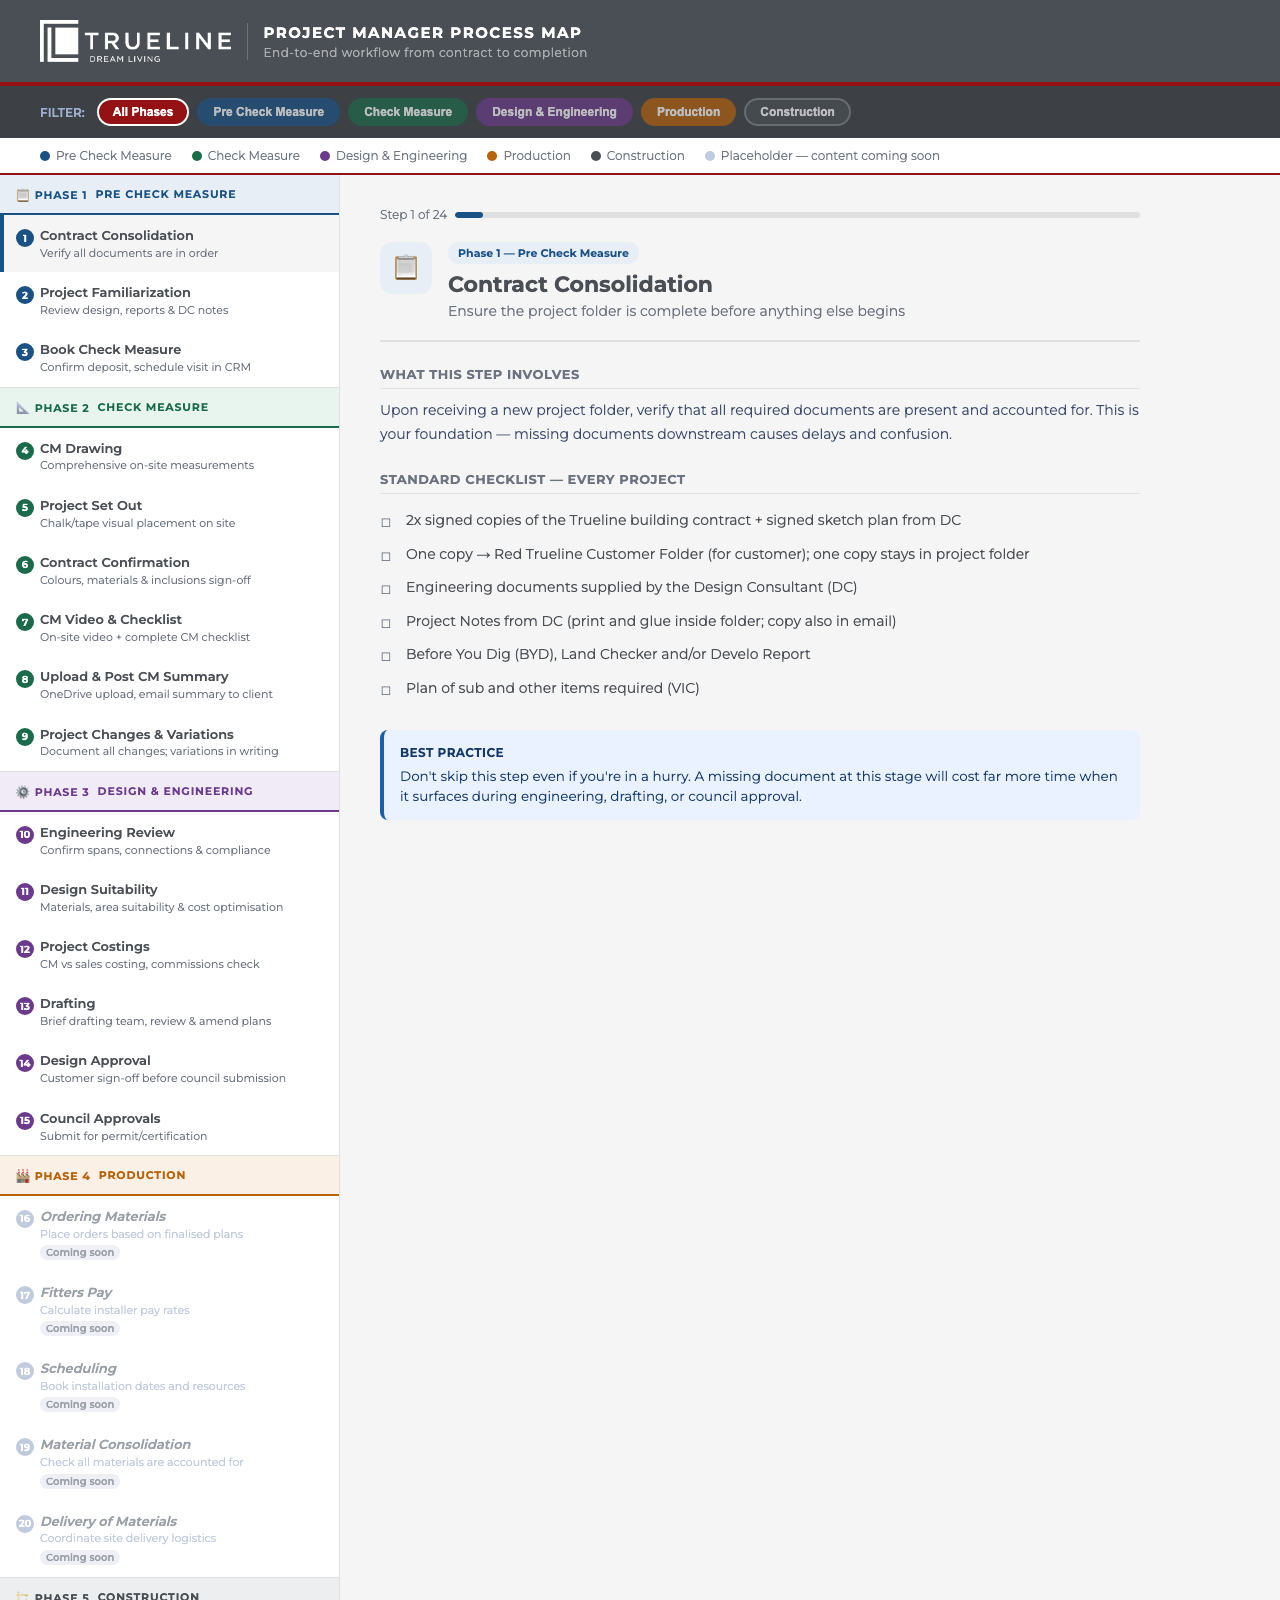The height and width of the screenshot is (1600, 1280).
Task: Filter by Design & Engineering
Action: (554, 112)
